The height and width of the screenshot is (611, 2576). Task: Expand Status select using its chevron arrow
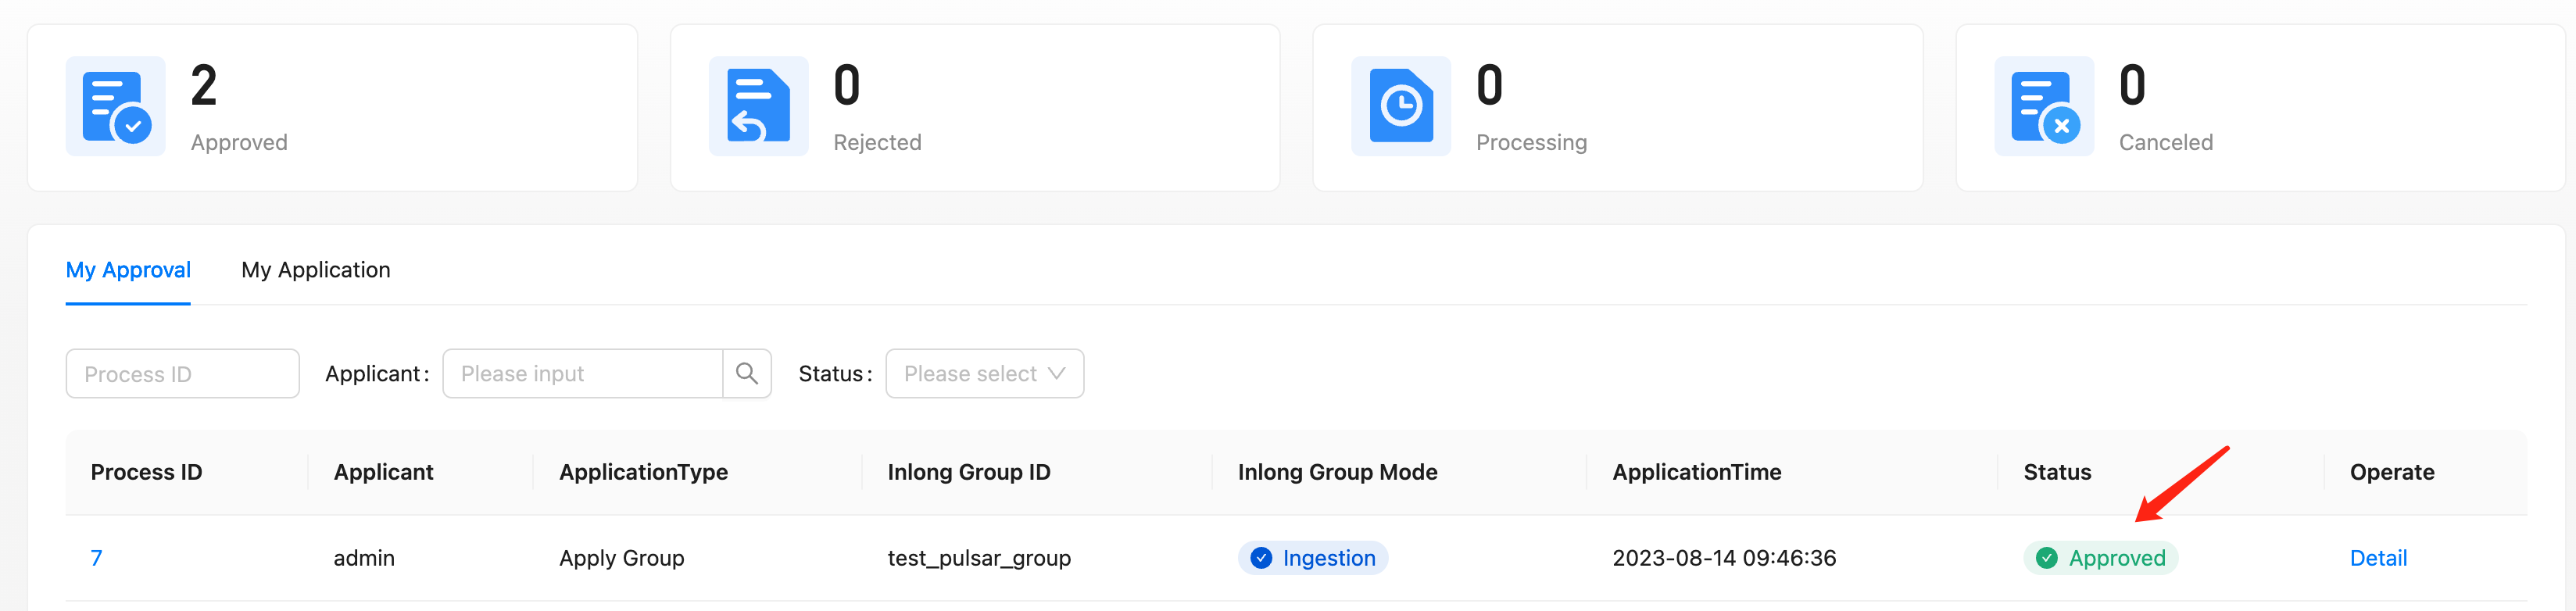pos(1057,374)
